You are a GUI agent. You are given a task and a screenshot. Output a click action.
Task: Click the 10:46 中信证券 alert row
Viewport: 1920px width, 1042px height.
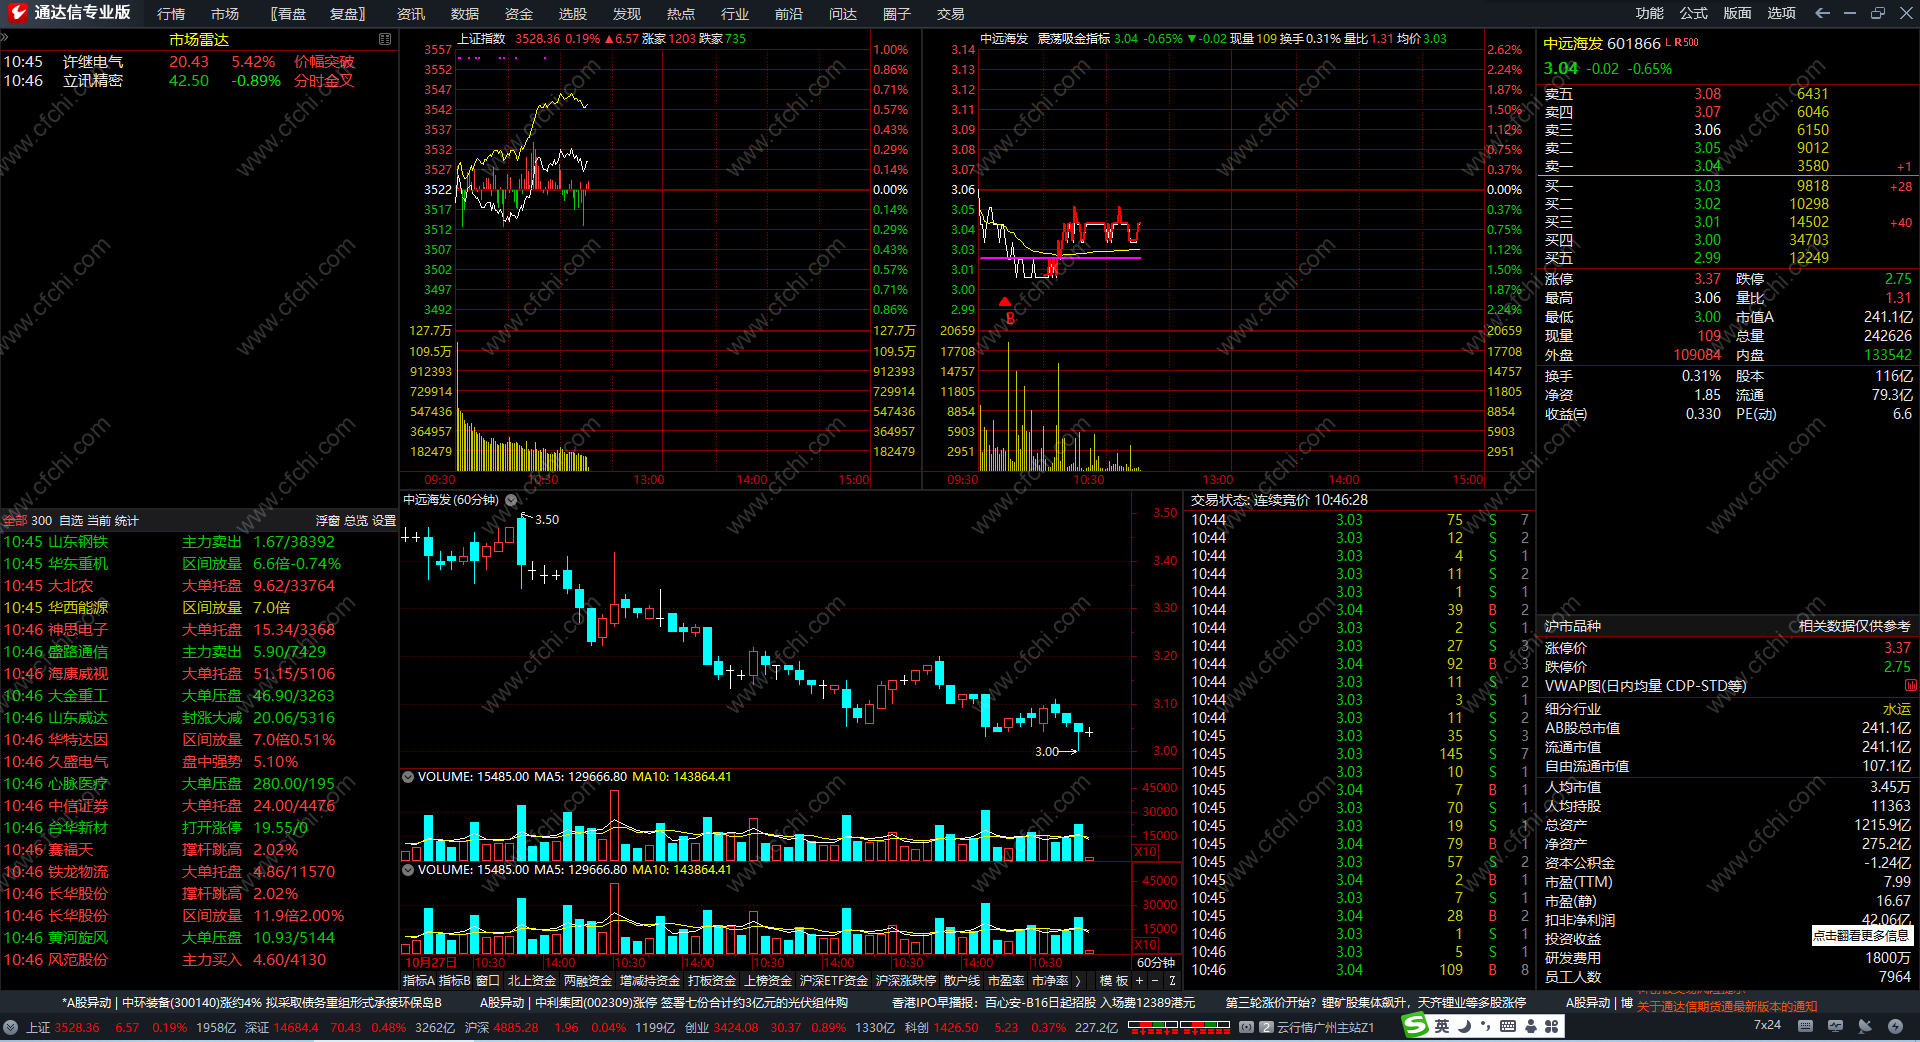[199, 806]
